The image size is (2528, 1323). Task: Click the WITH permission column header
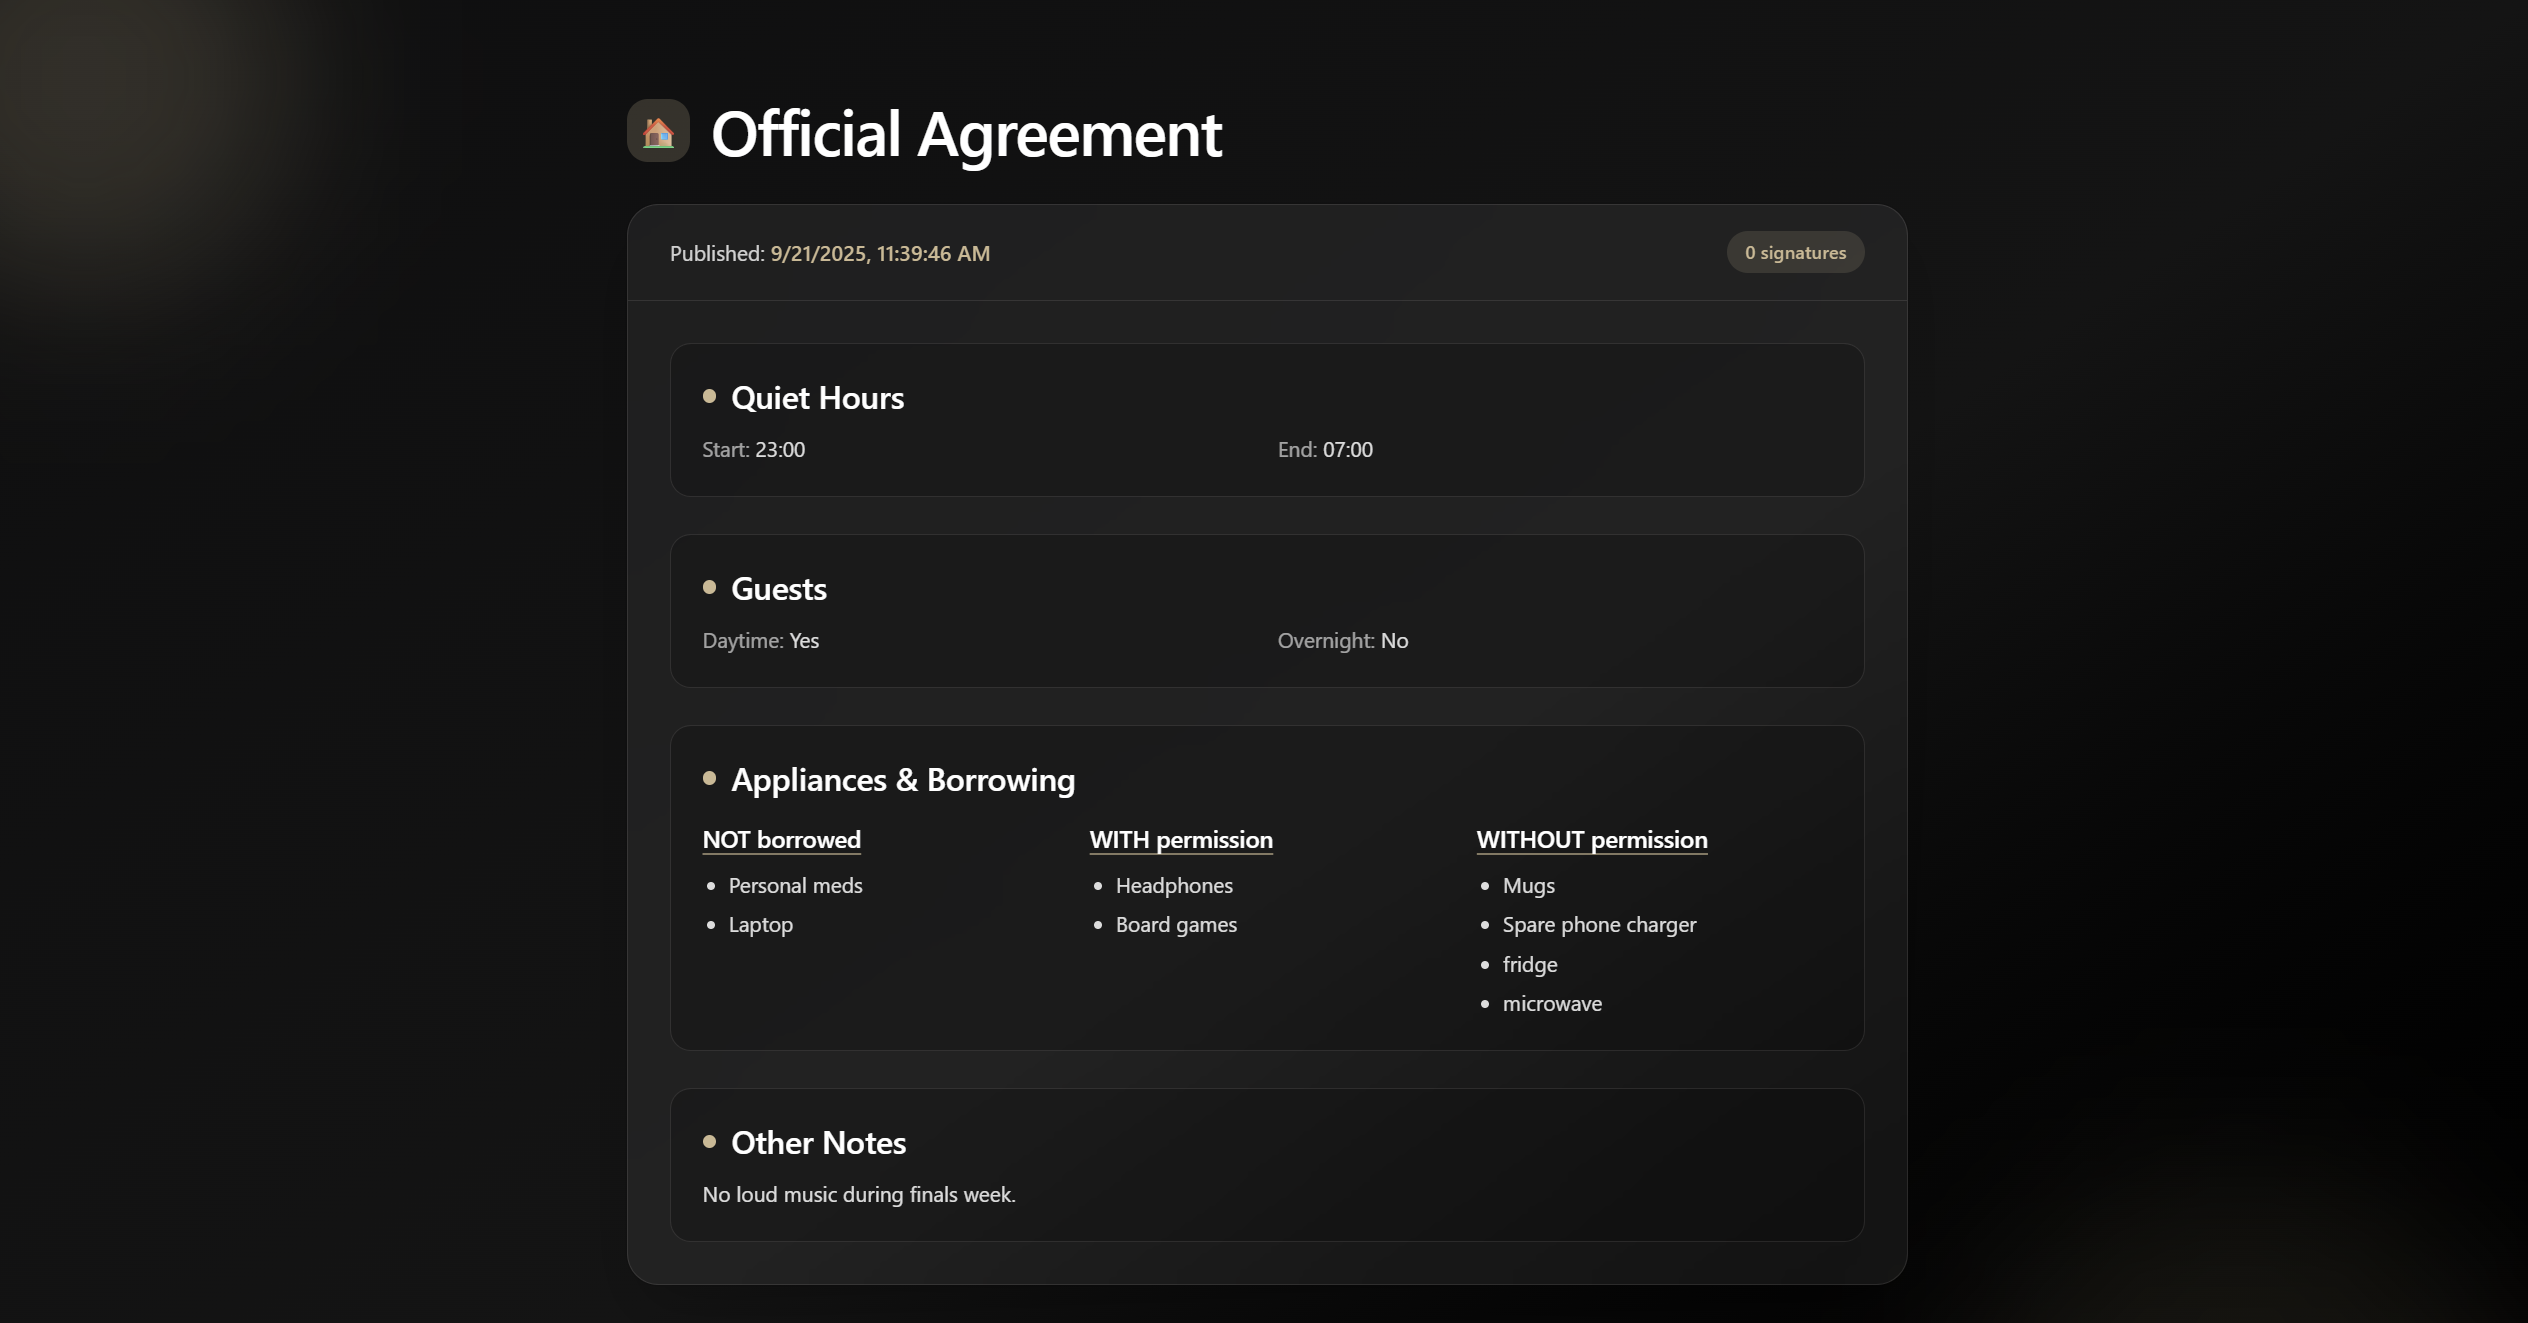[1180, 840]
